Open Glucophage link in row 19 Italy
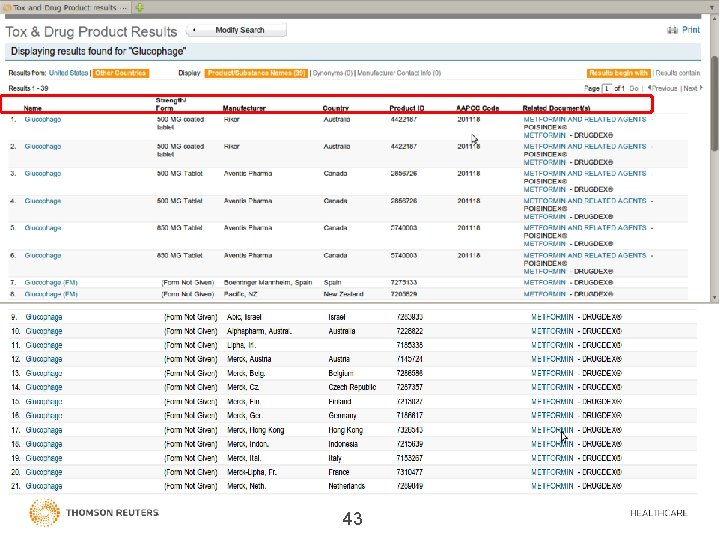 click(44, 459)
